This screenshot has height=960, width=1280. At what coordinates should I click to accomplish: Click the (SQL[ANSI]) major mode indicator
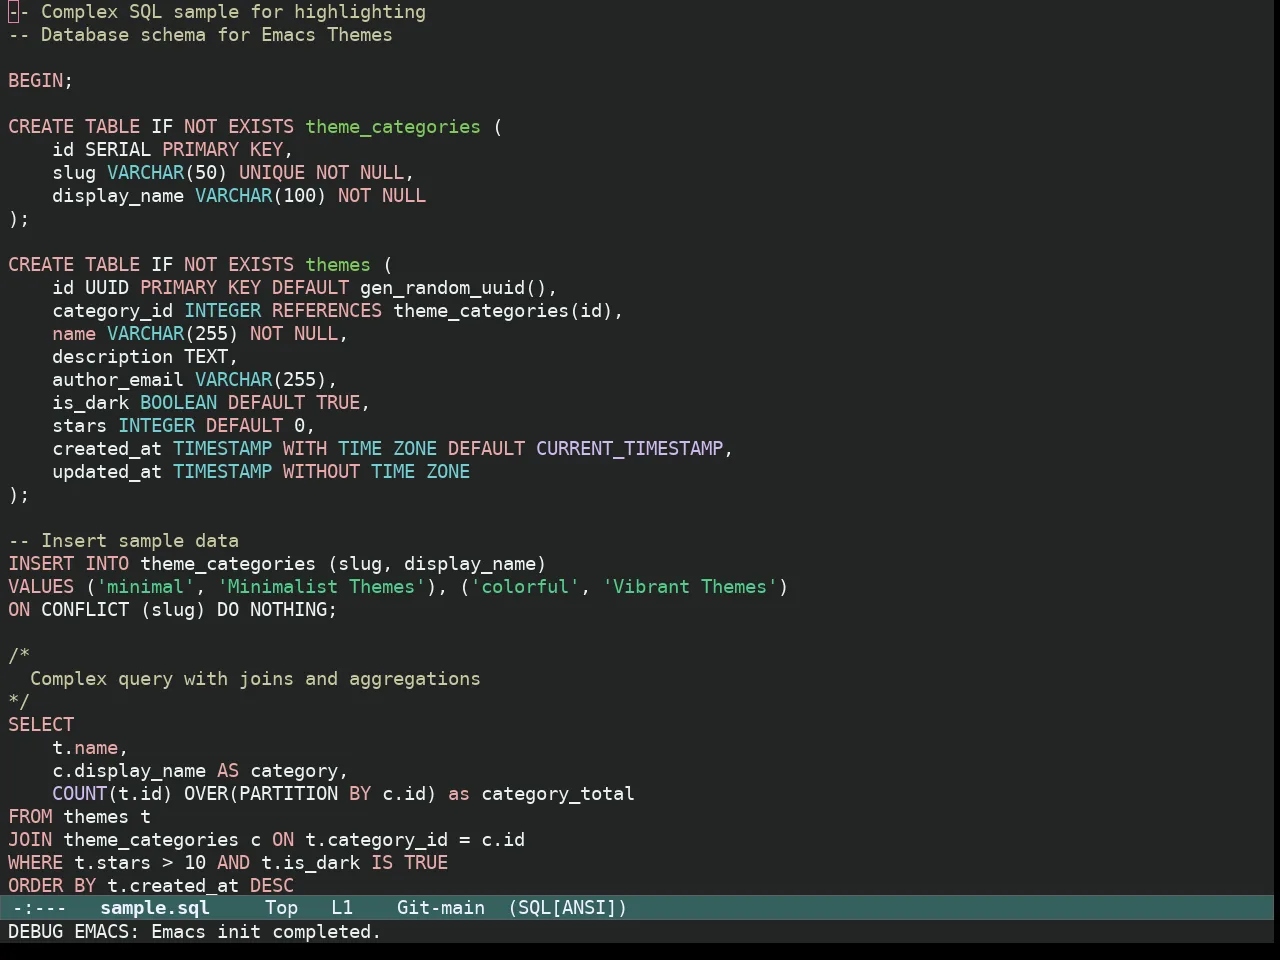[568, 908]
